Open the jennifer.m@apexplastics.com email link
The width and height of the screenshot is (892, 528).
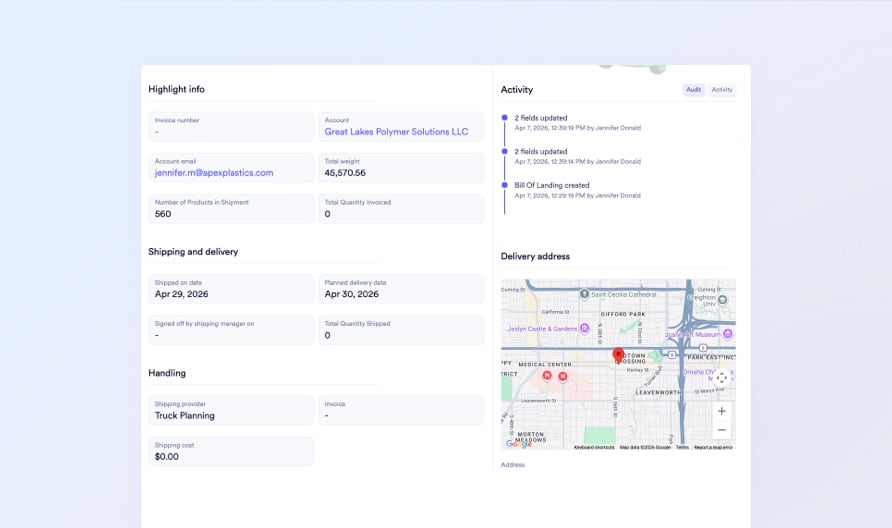tap(214, 172)
